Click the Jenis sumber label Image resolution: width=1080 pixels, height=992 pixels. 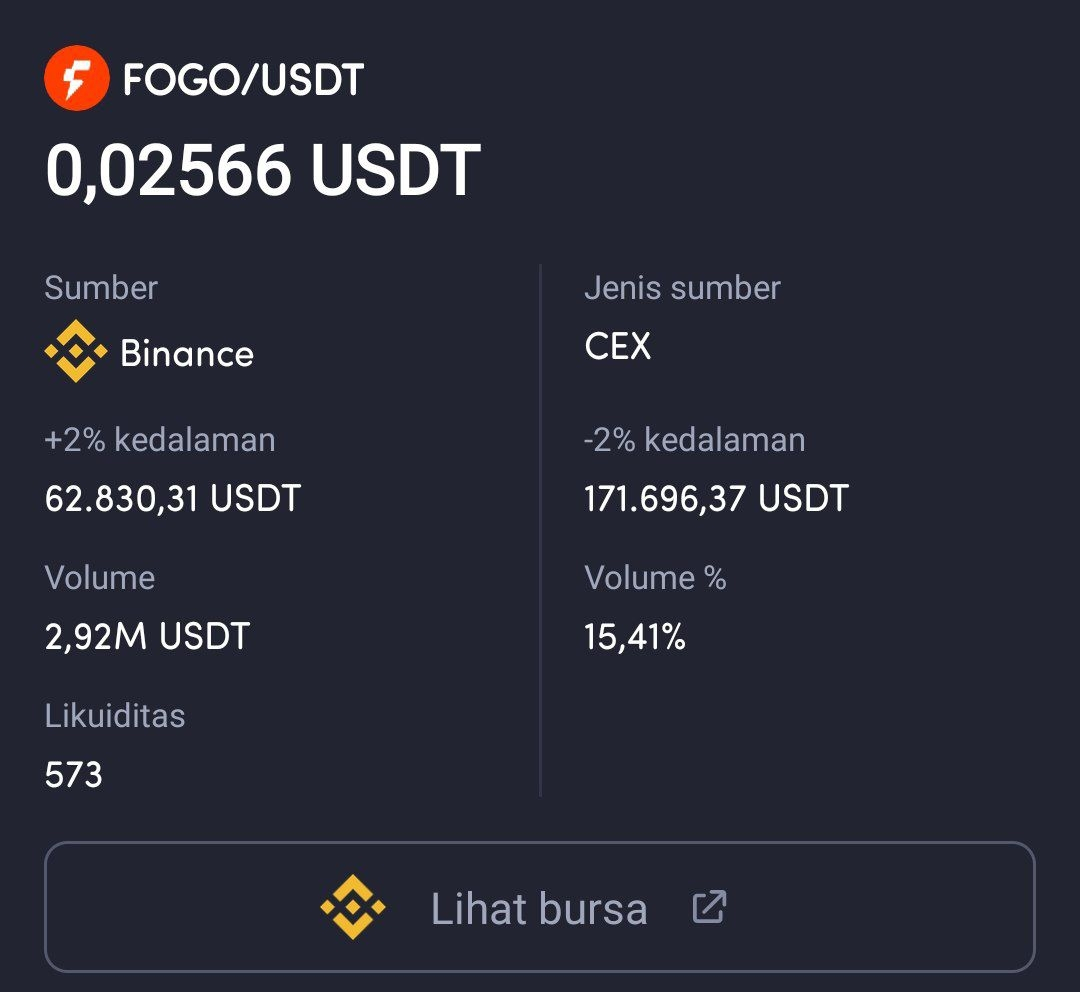682,288
